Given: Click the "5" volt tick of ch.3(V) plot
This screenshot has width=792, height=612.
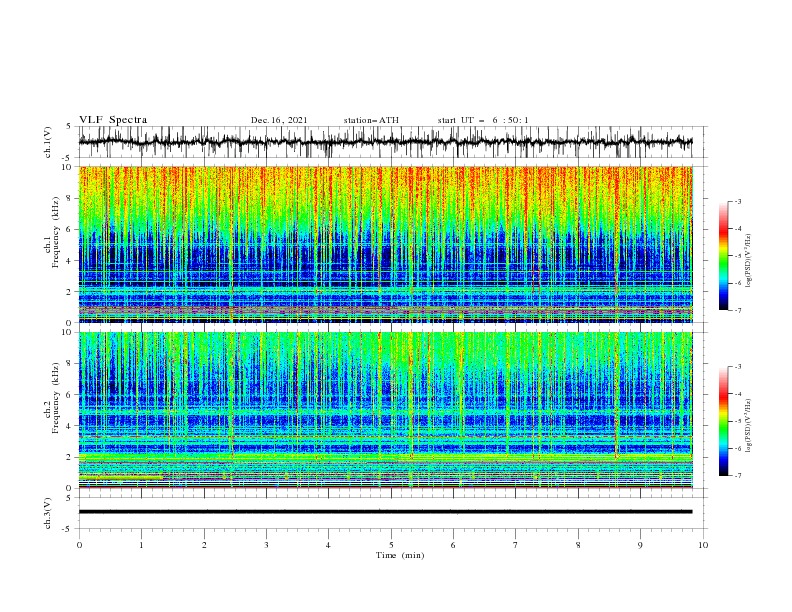Looking at the screenshot, I should (x=69, y=498).
